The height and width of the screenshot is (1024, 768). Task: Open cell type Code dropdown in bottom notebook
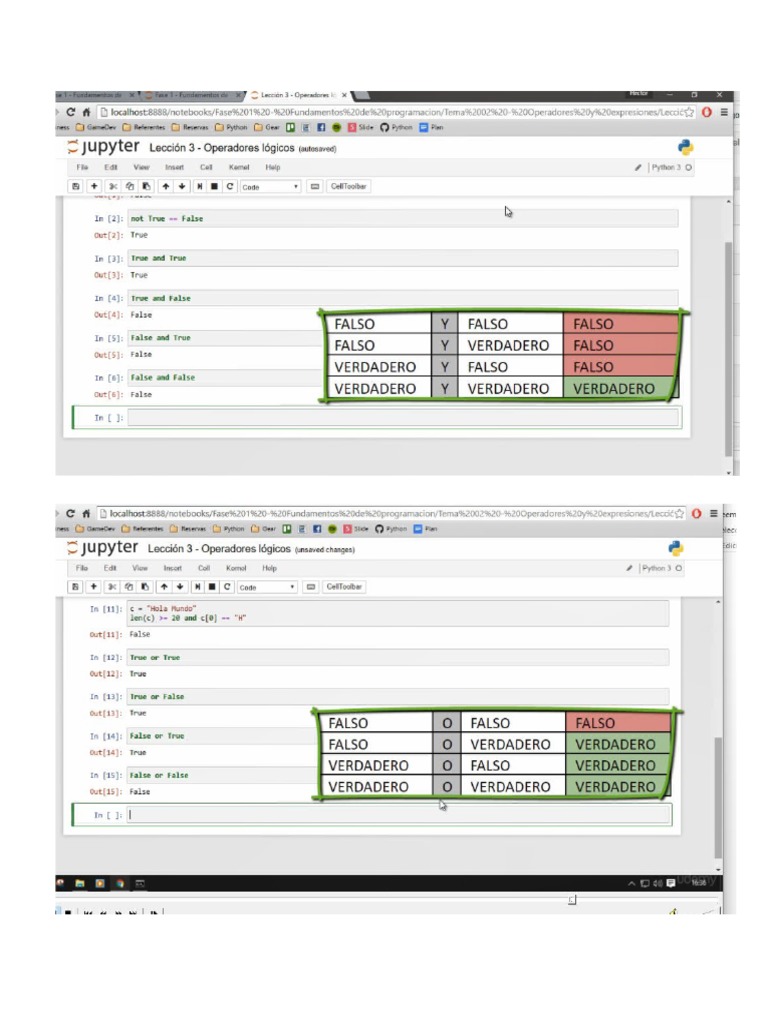pos(266,587)
